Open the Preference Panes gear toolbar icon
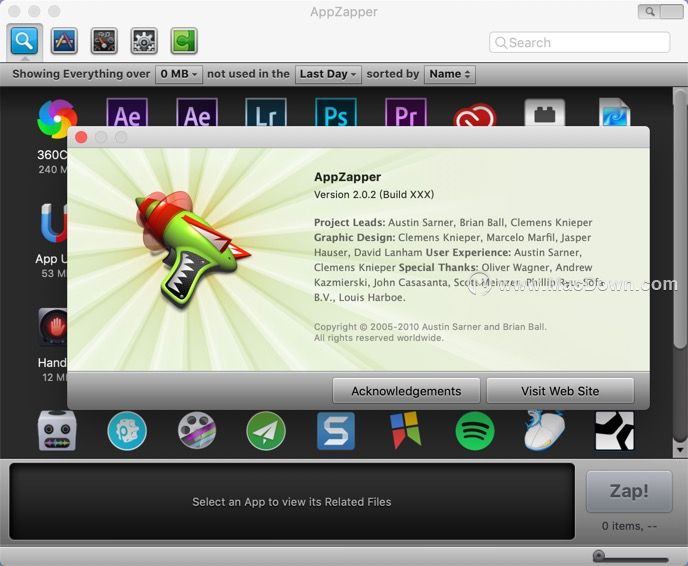 144,41
